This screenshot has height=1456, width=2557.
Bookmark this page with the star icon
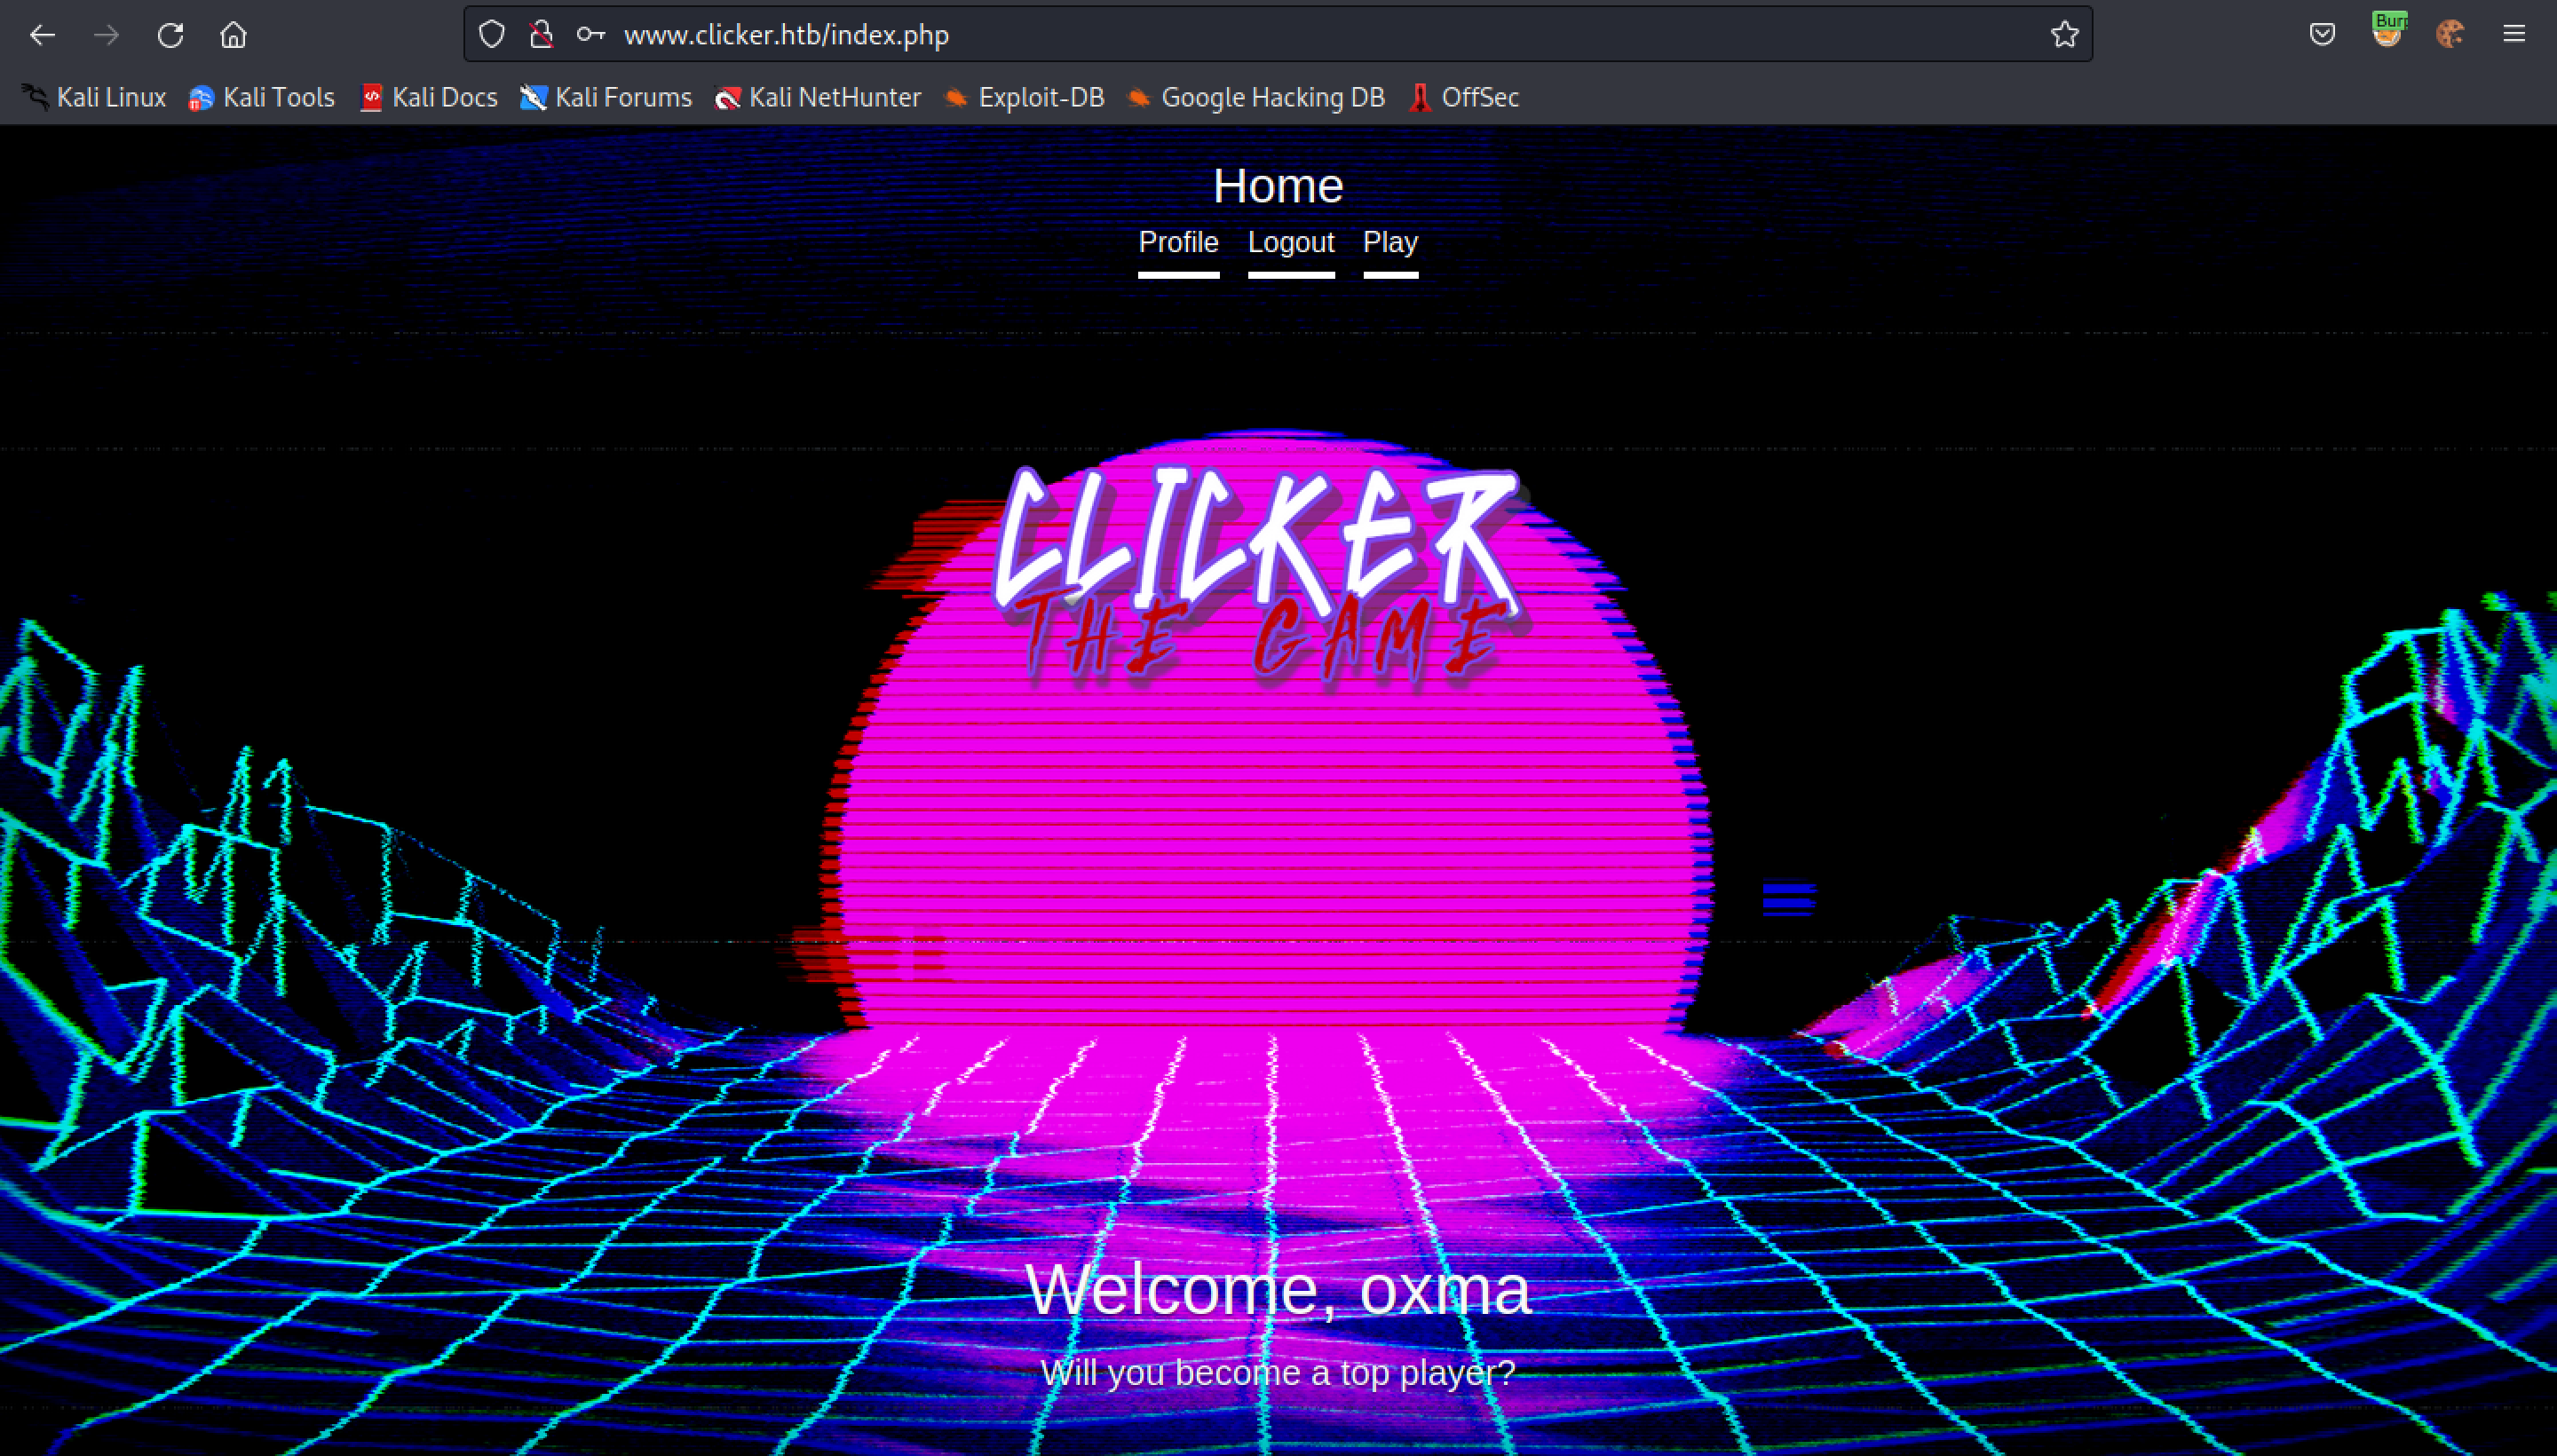coord(2064,35)
